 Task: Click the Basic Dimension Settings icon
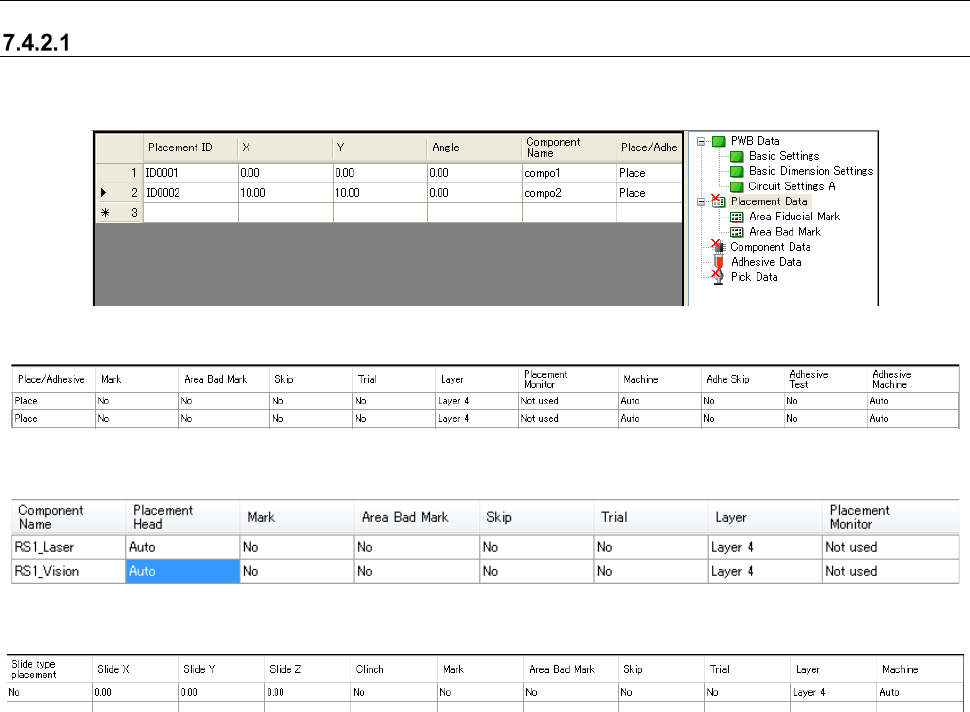[x=737, y=171]
